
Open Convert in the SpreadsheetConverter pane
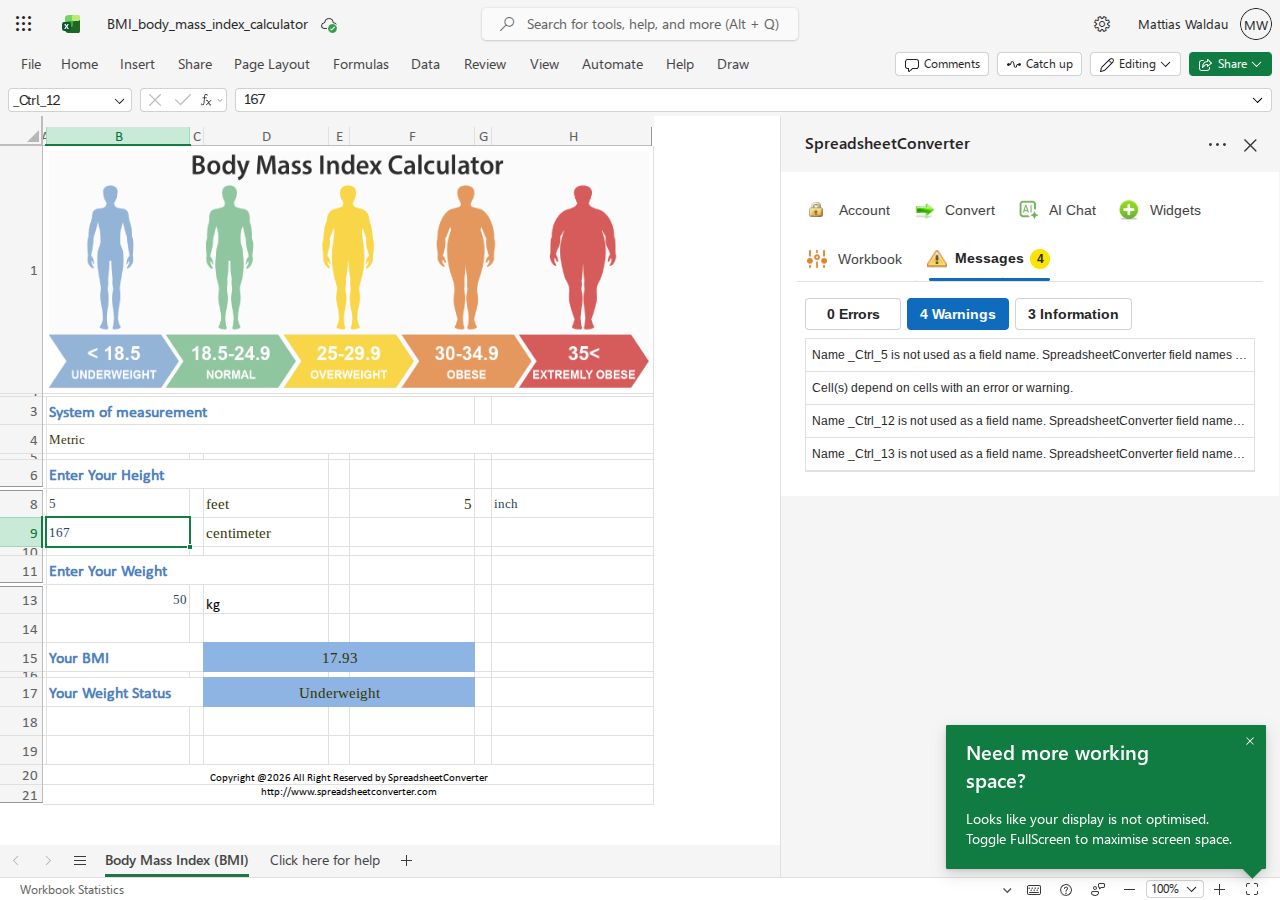[955, 210]
